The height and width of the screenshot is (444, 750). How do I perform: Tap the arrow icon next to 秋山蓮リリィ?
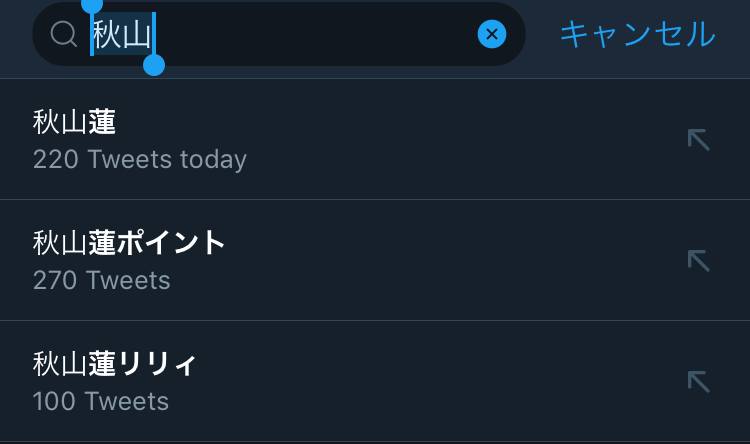coord(698,381)
